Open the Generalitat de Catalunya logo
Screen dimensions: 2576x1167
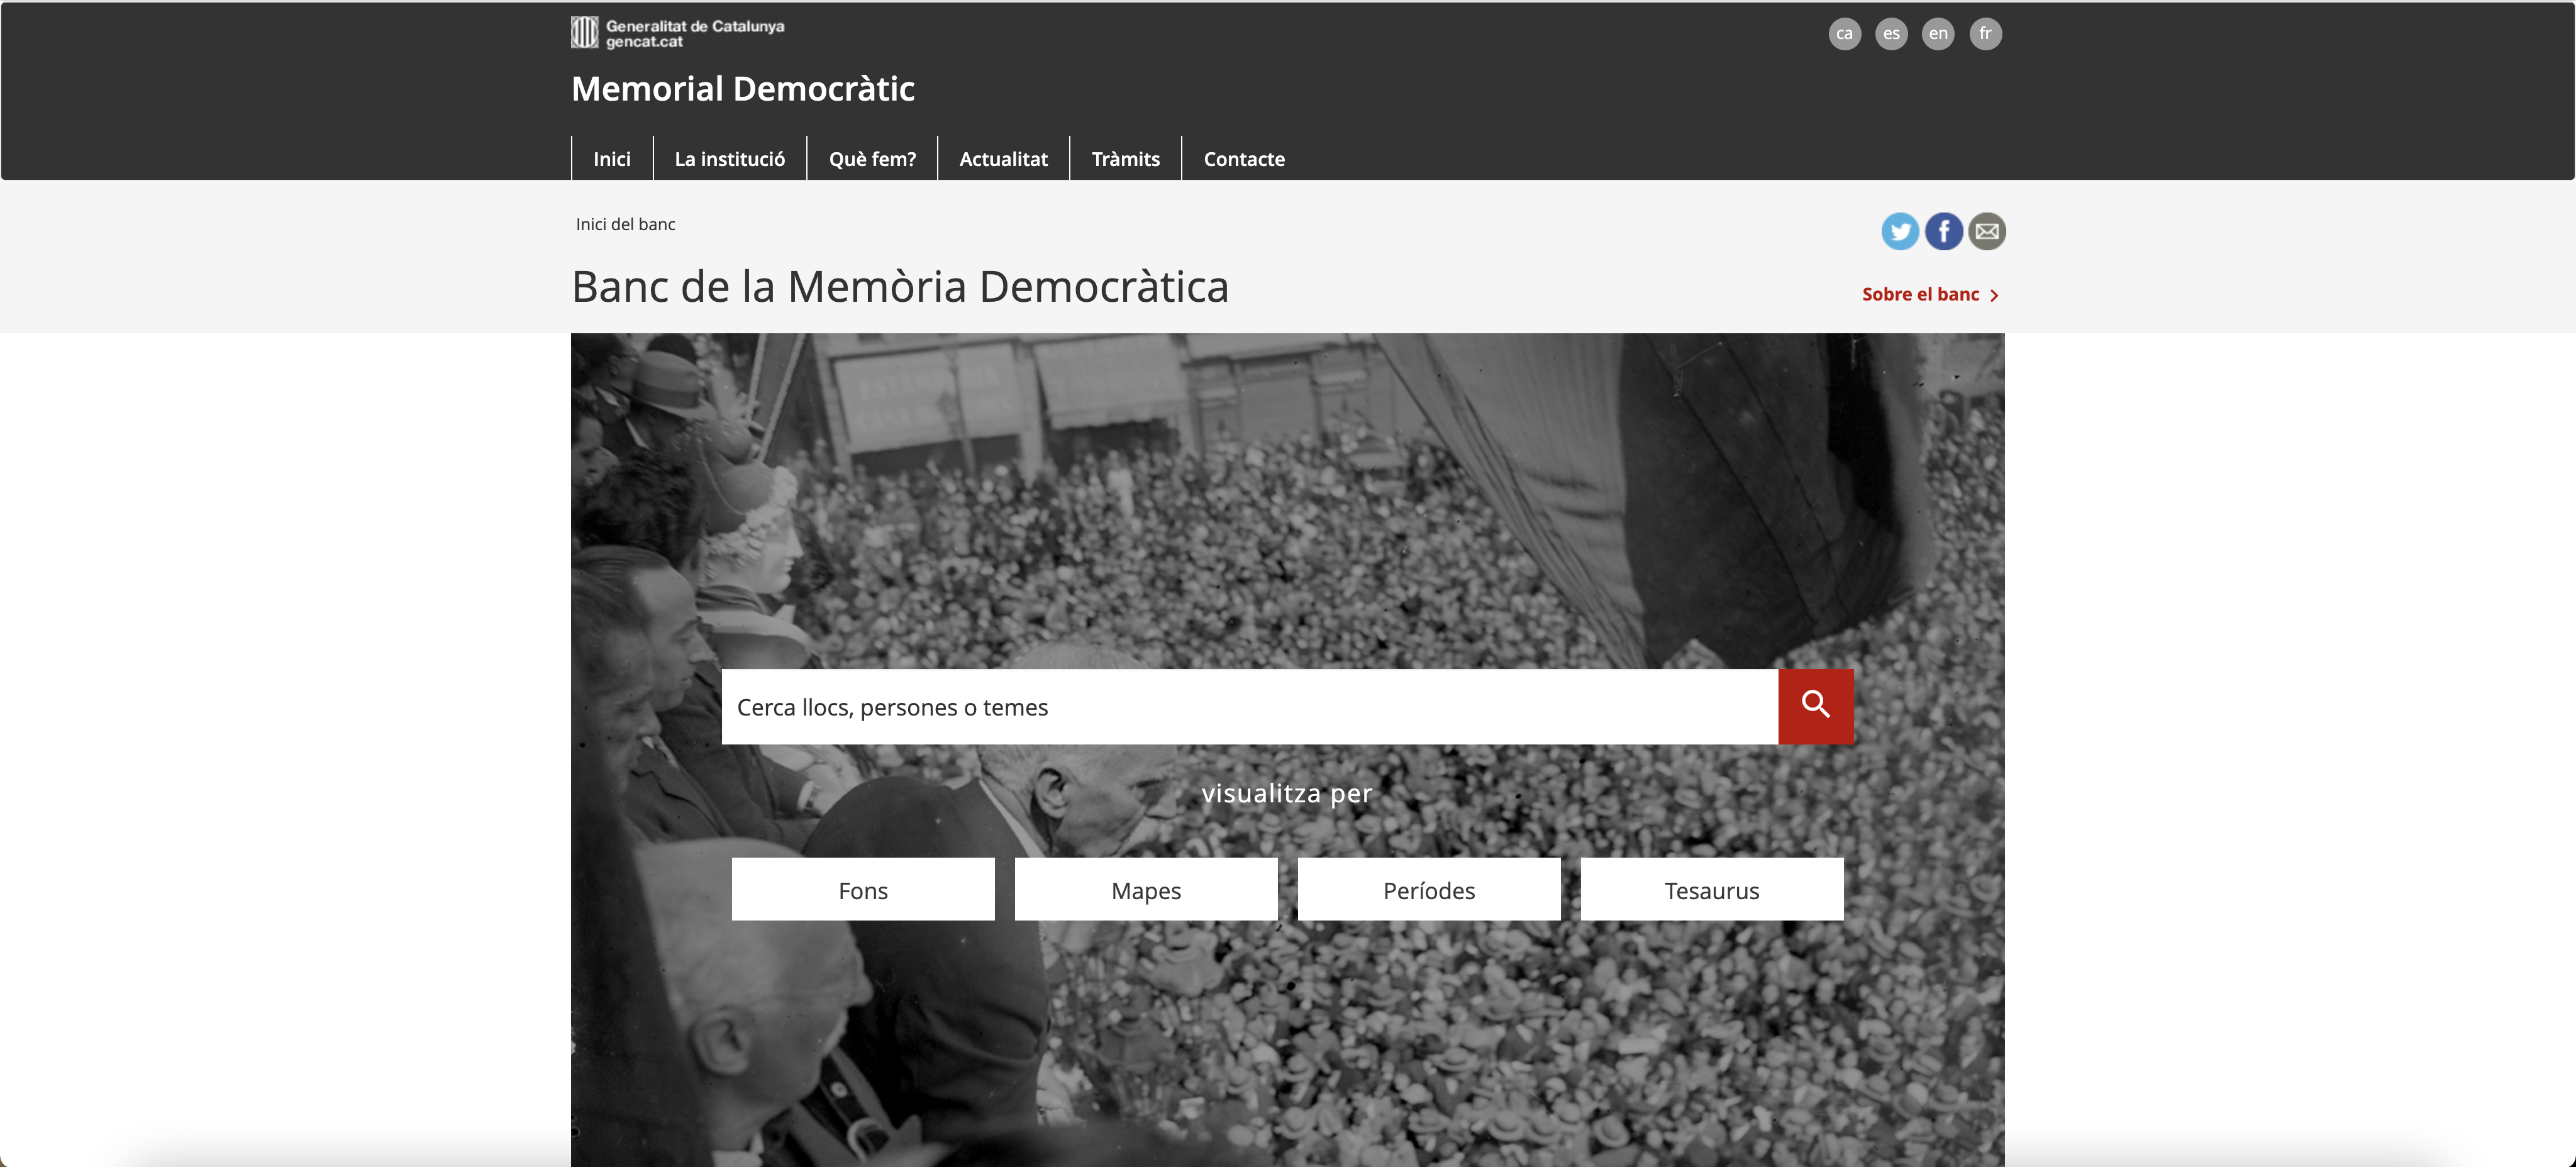[678, 33]
